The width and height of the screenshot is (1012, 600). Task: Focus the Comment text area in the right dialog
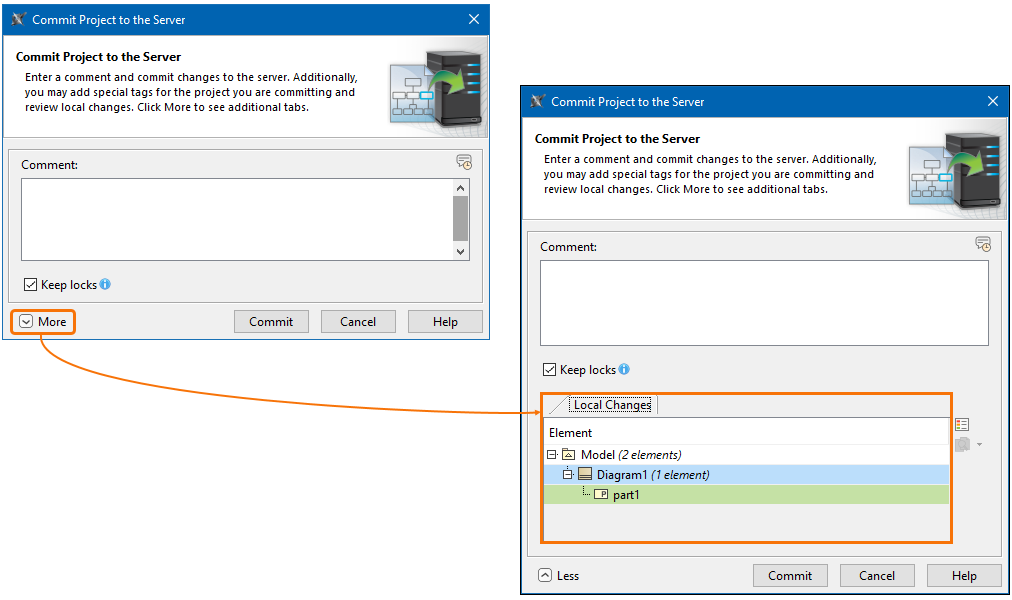coord(764,303)
